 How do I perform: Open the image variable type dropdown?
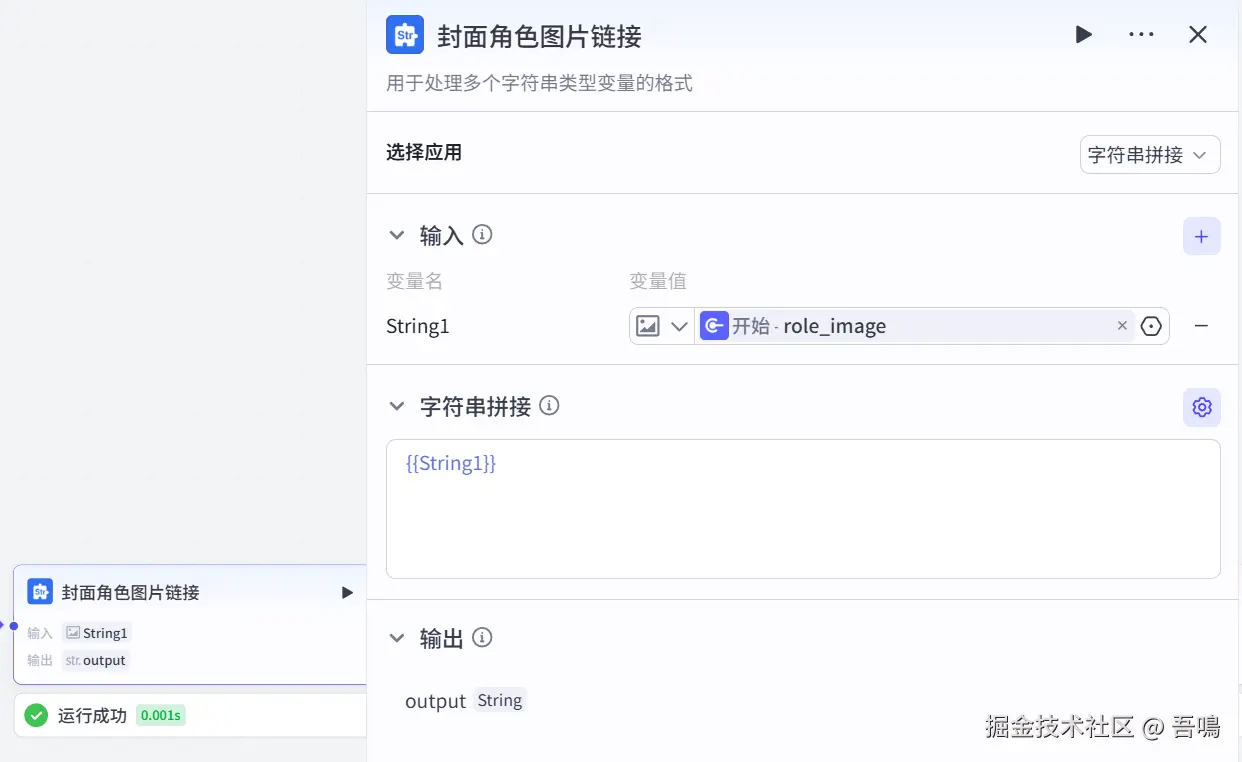[662, 326]
